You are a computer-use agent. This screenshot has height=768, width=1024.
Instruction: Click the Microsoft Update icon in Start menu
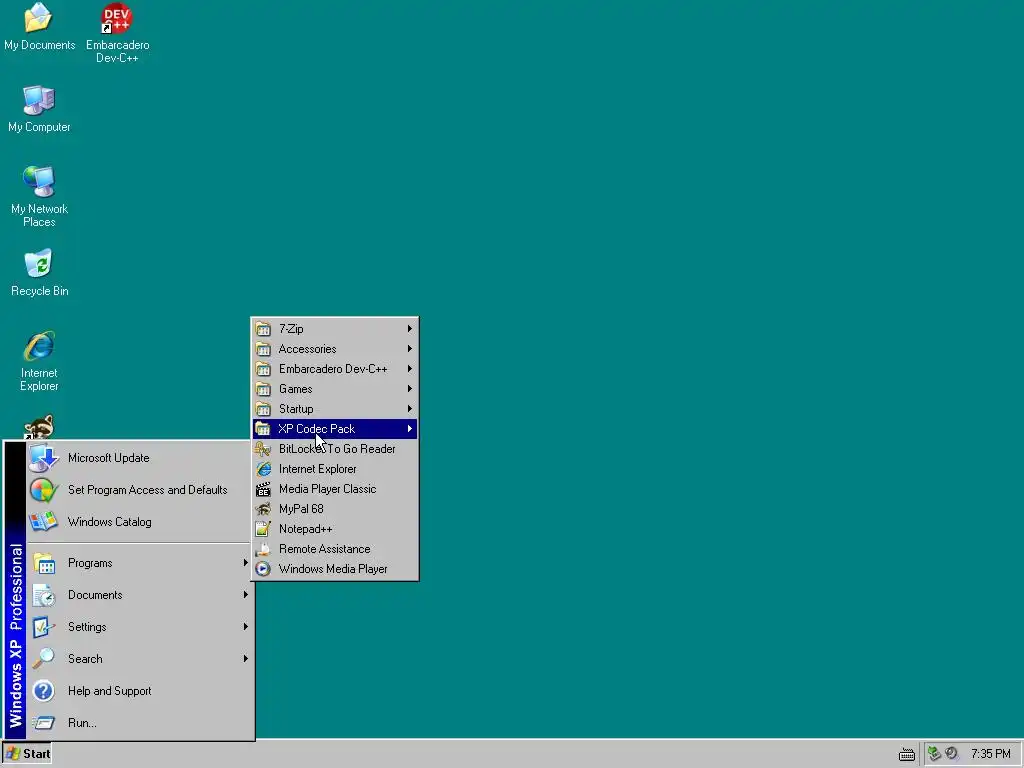44,458
